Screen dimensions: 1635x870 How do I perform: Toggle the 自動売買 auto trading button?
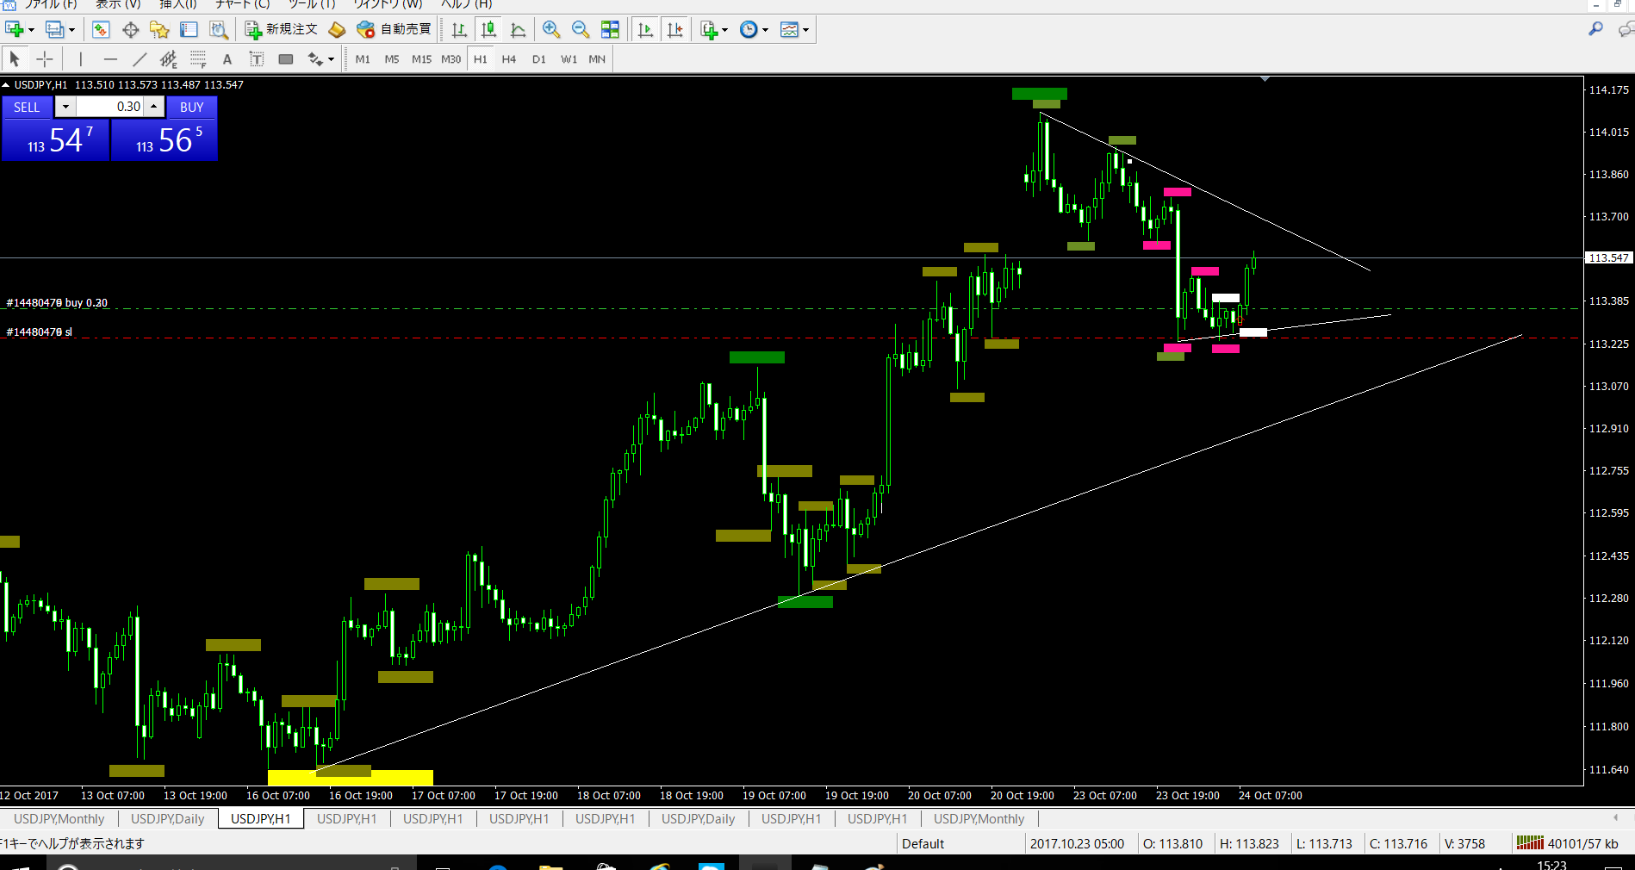[394, 30]
